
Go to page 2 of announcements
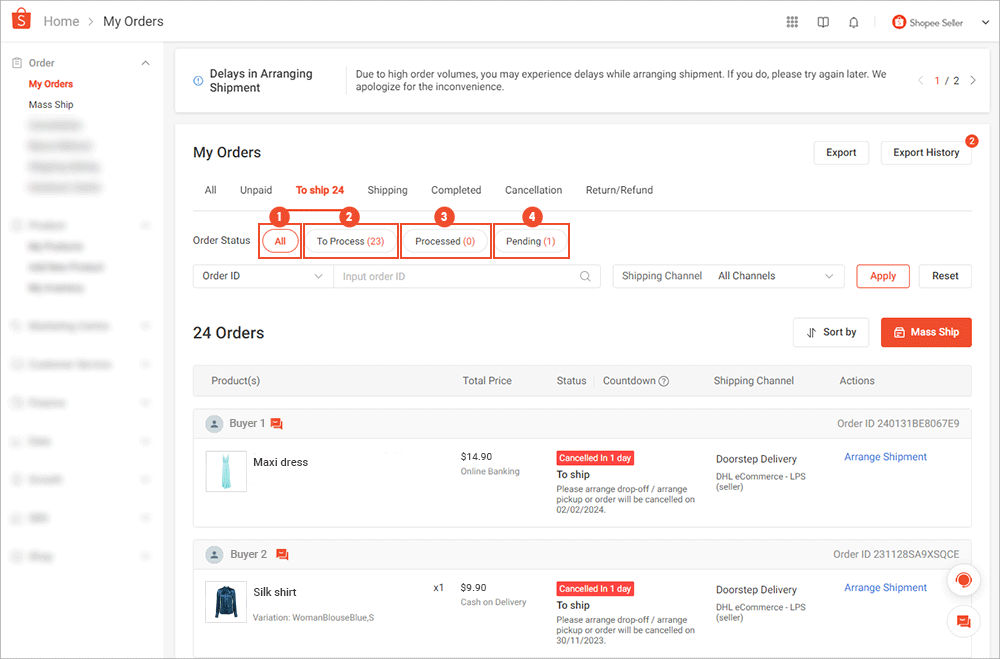(x=972, y=80)
